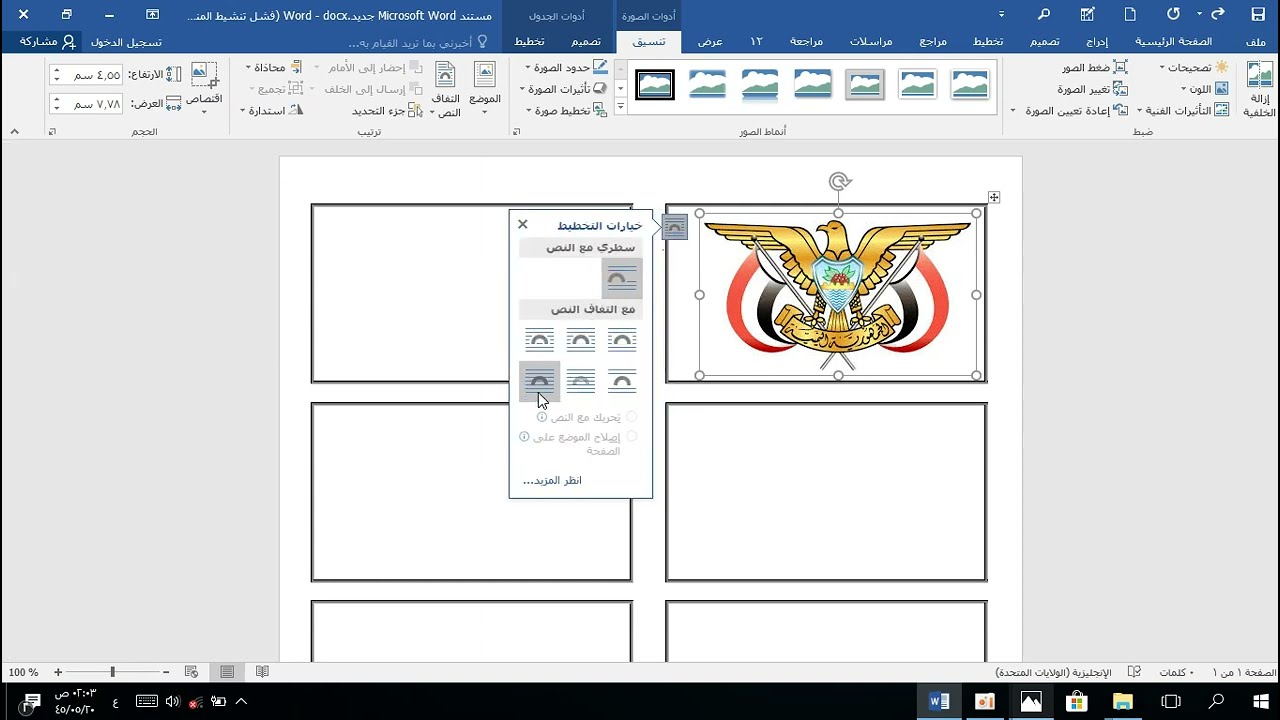Click the table move handle at the table corner

coord(994,197)
